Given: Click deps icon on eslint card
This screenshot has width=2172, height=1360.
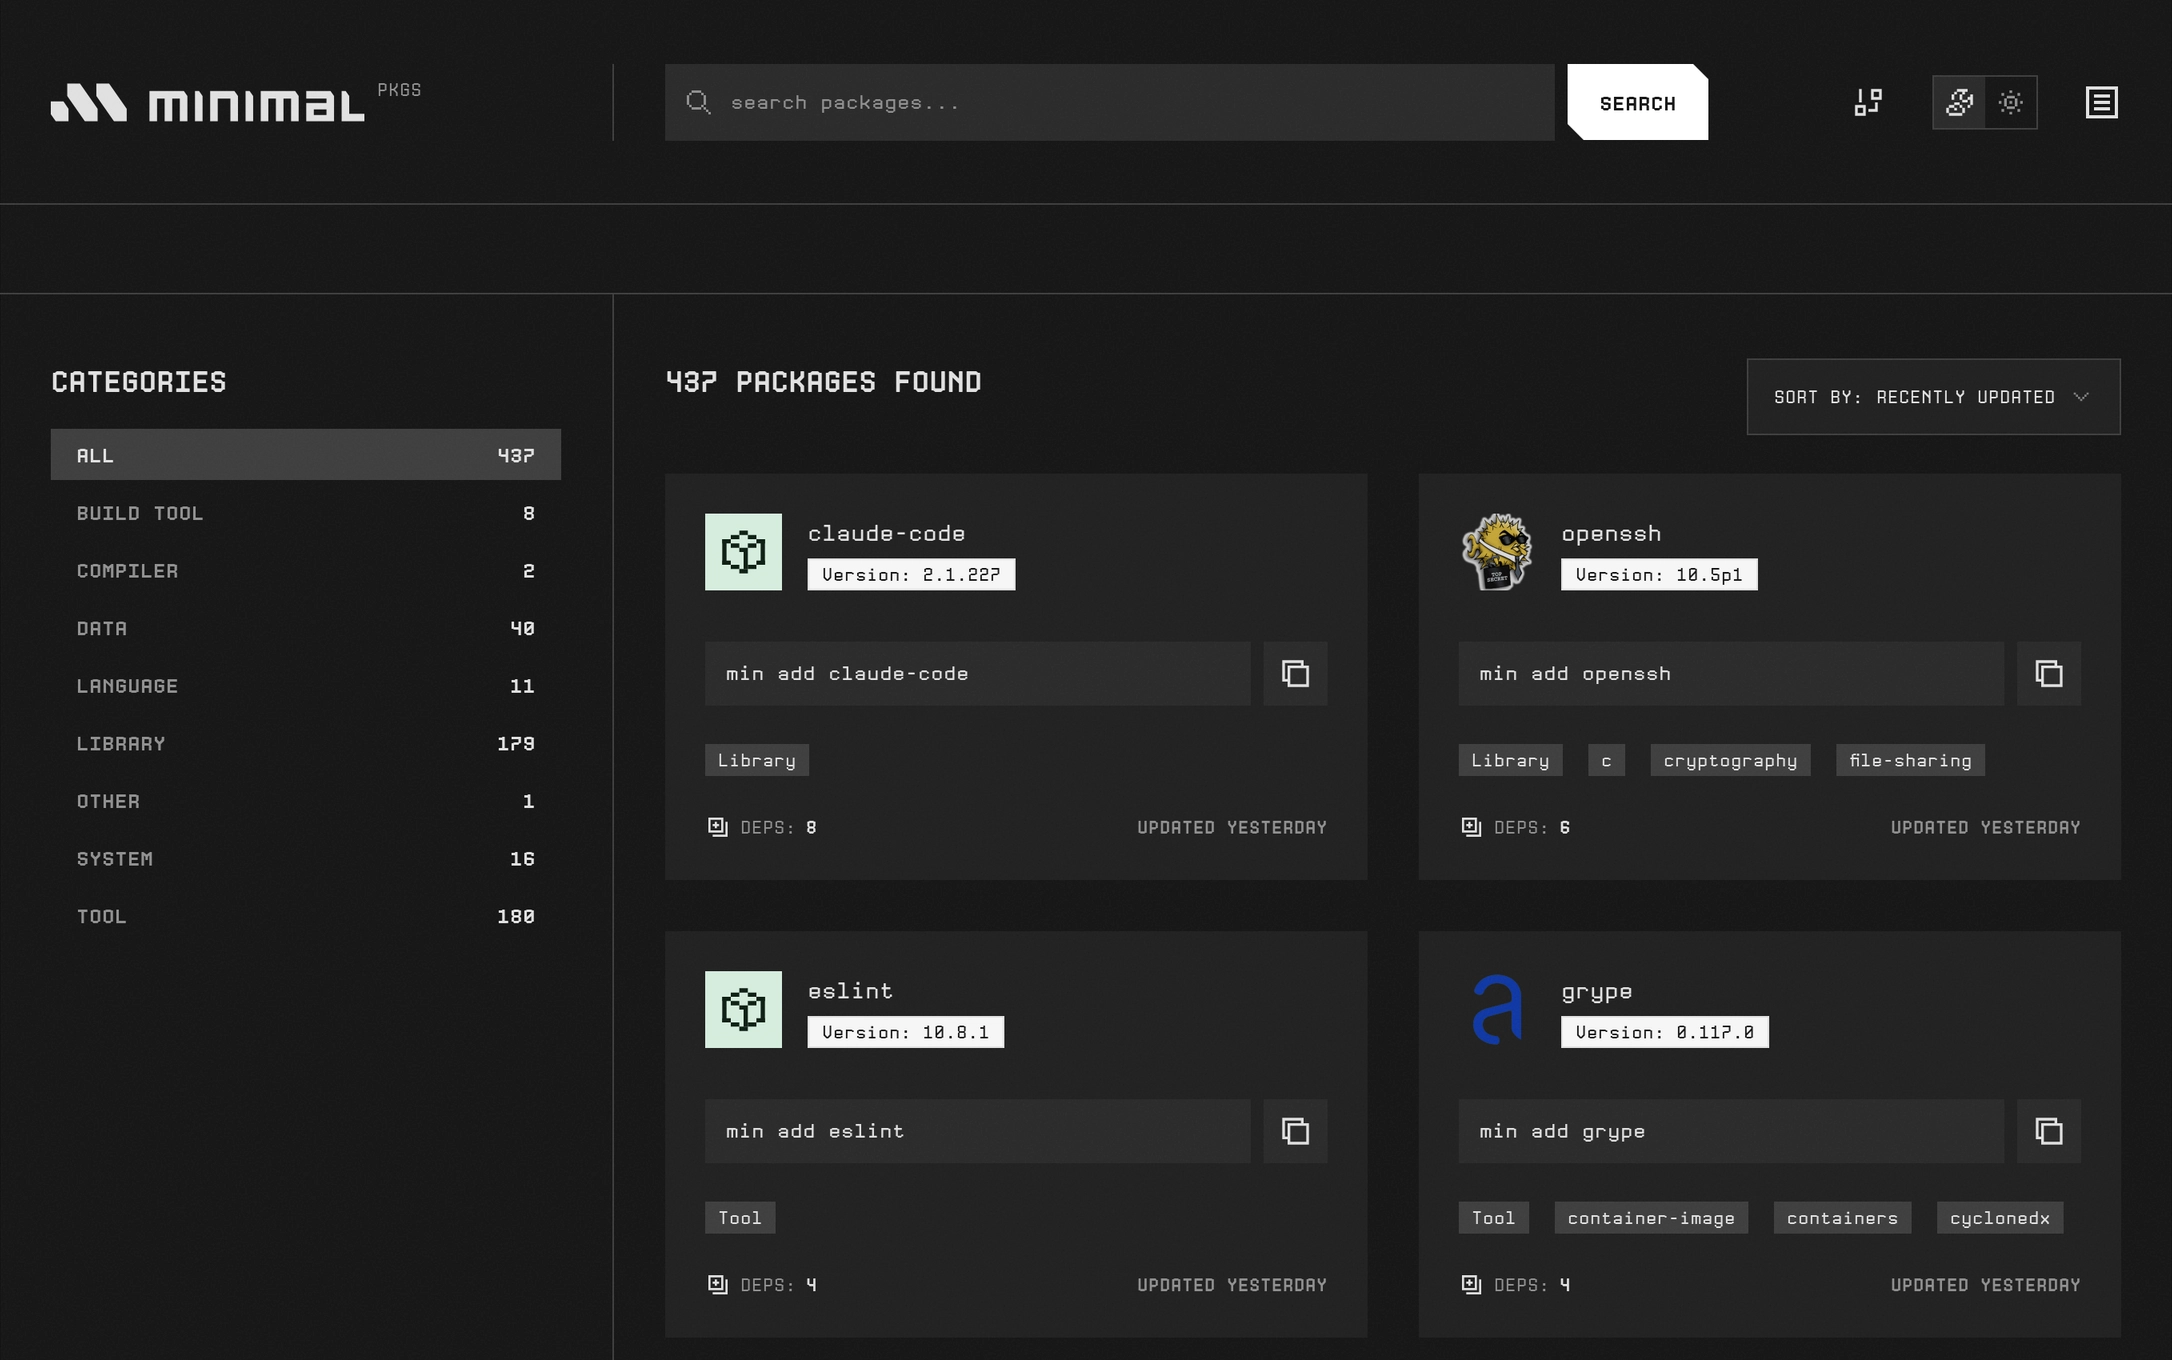Looking at the screenshot, I should click(x=717, y=1284).
